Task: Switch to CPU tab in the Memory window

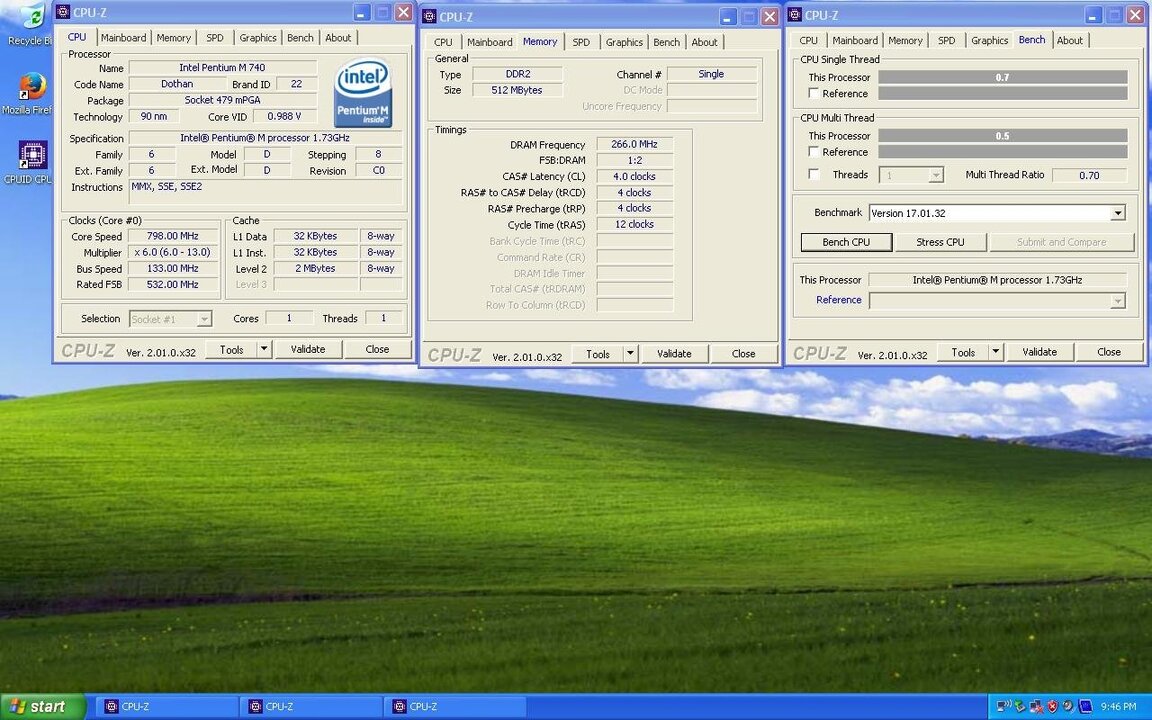Action: pos(443,42)
